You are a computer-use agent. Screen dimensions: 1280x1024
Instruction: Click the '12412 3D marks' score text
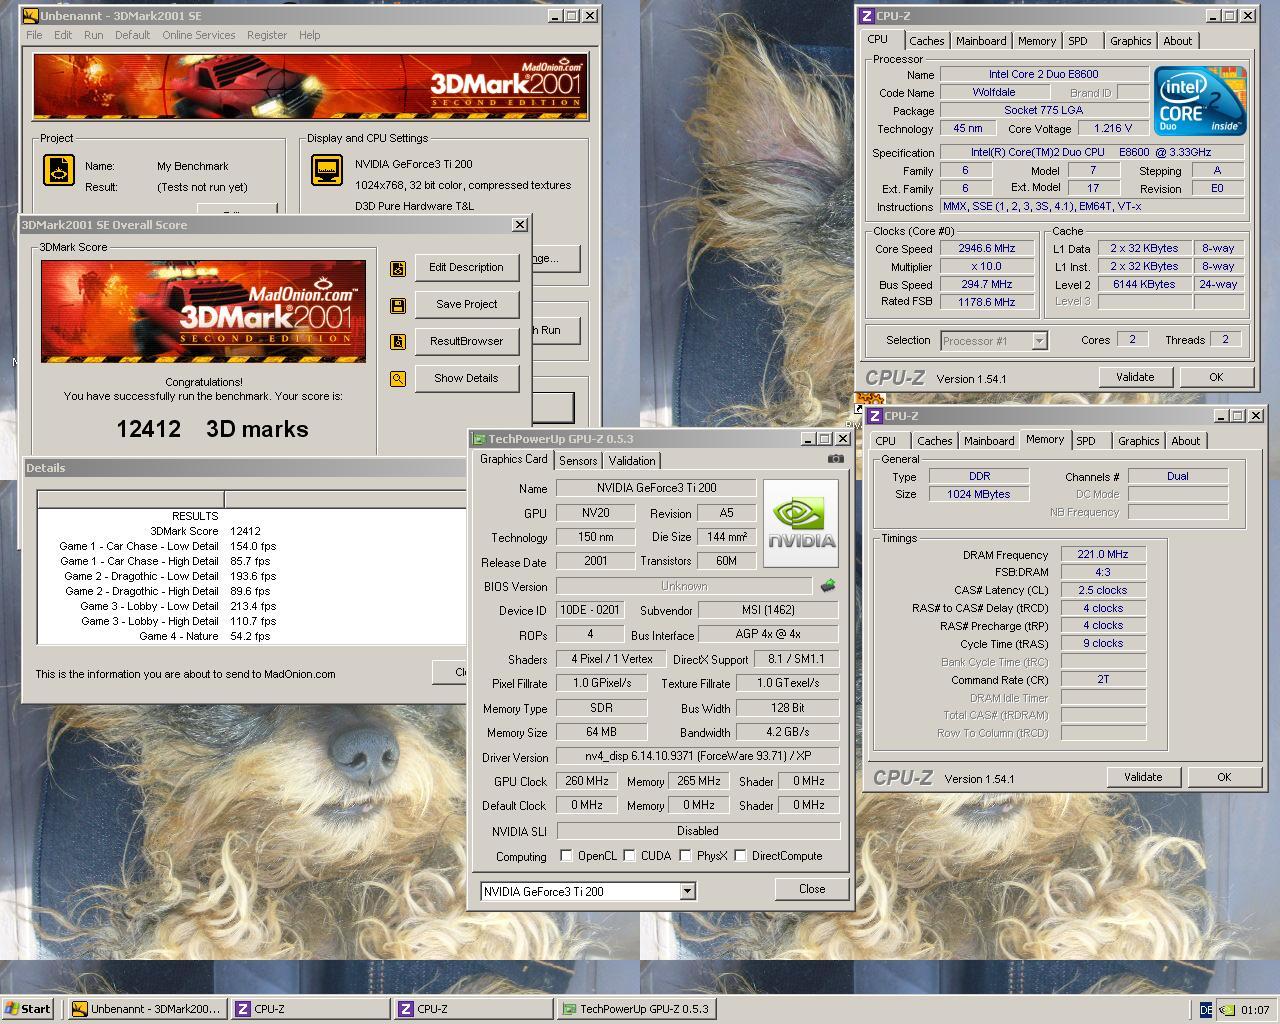point(212,429)
